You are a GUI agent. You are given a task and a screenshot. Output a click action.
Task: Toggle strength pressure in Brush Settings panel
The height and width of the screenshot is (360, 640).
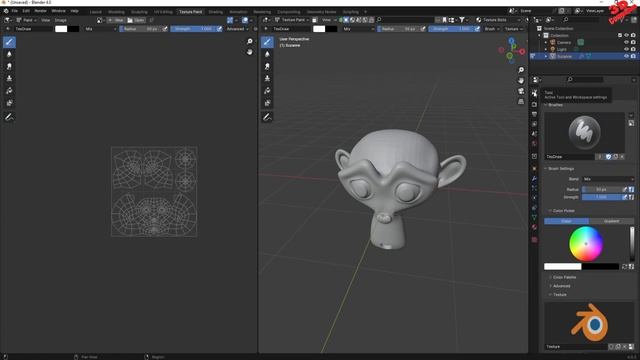coord(624,197)
